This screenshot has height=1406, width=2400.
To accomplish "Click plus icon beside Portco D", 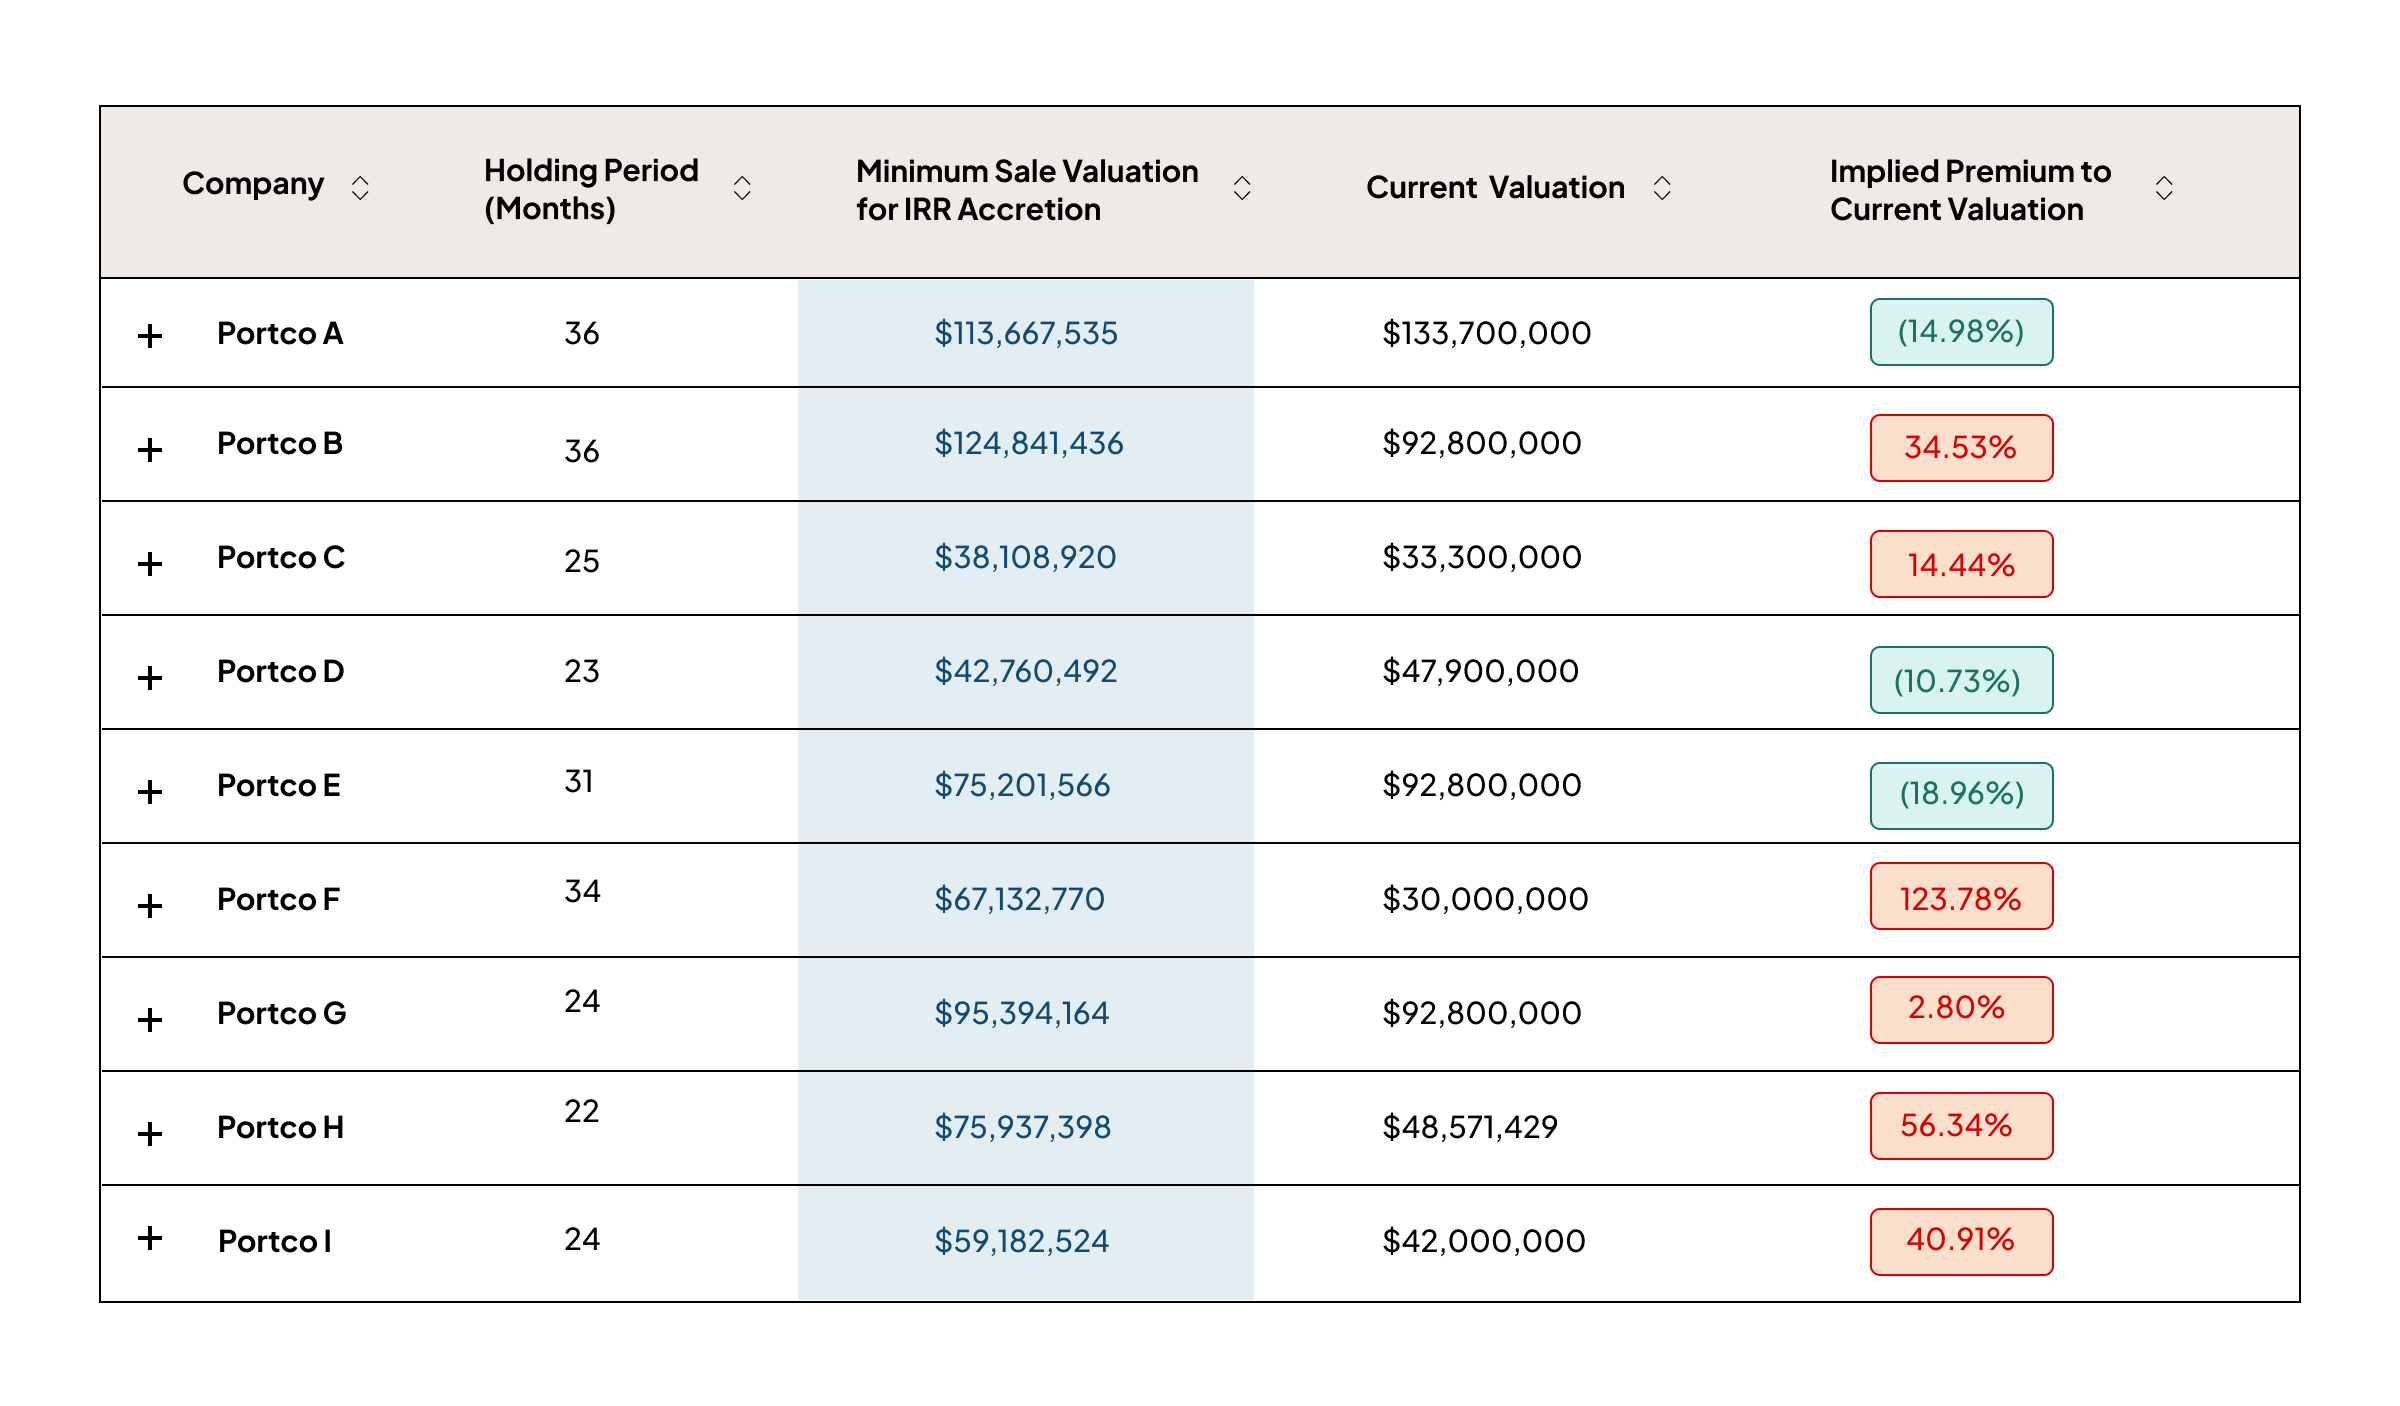I will (x=150, y=677).
